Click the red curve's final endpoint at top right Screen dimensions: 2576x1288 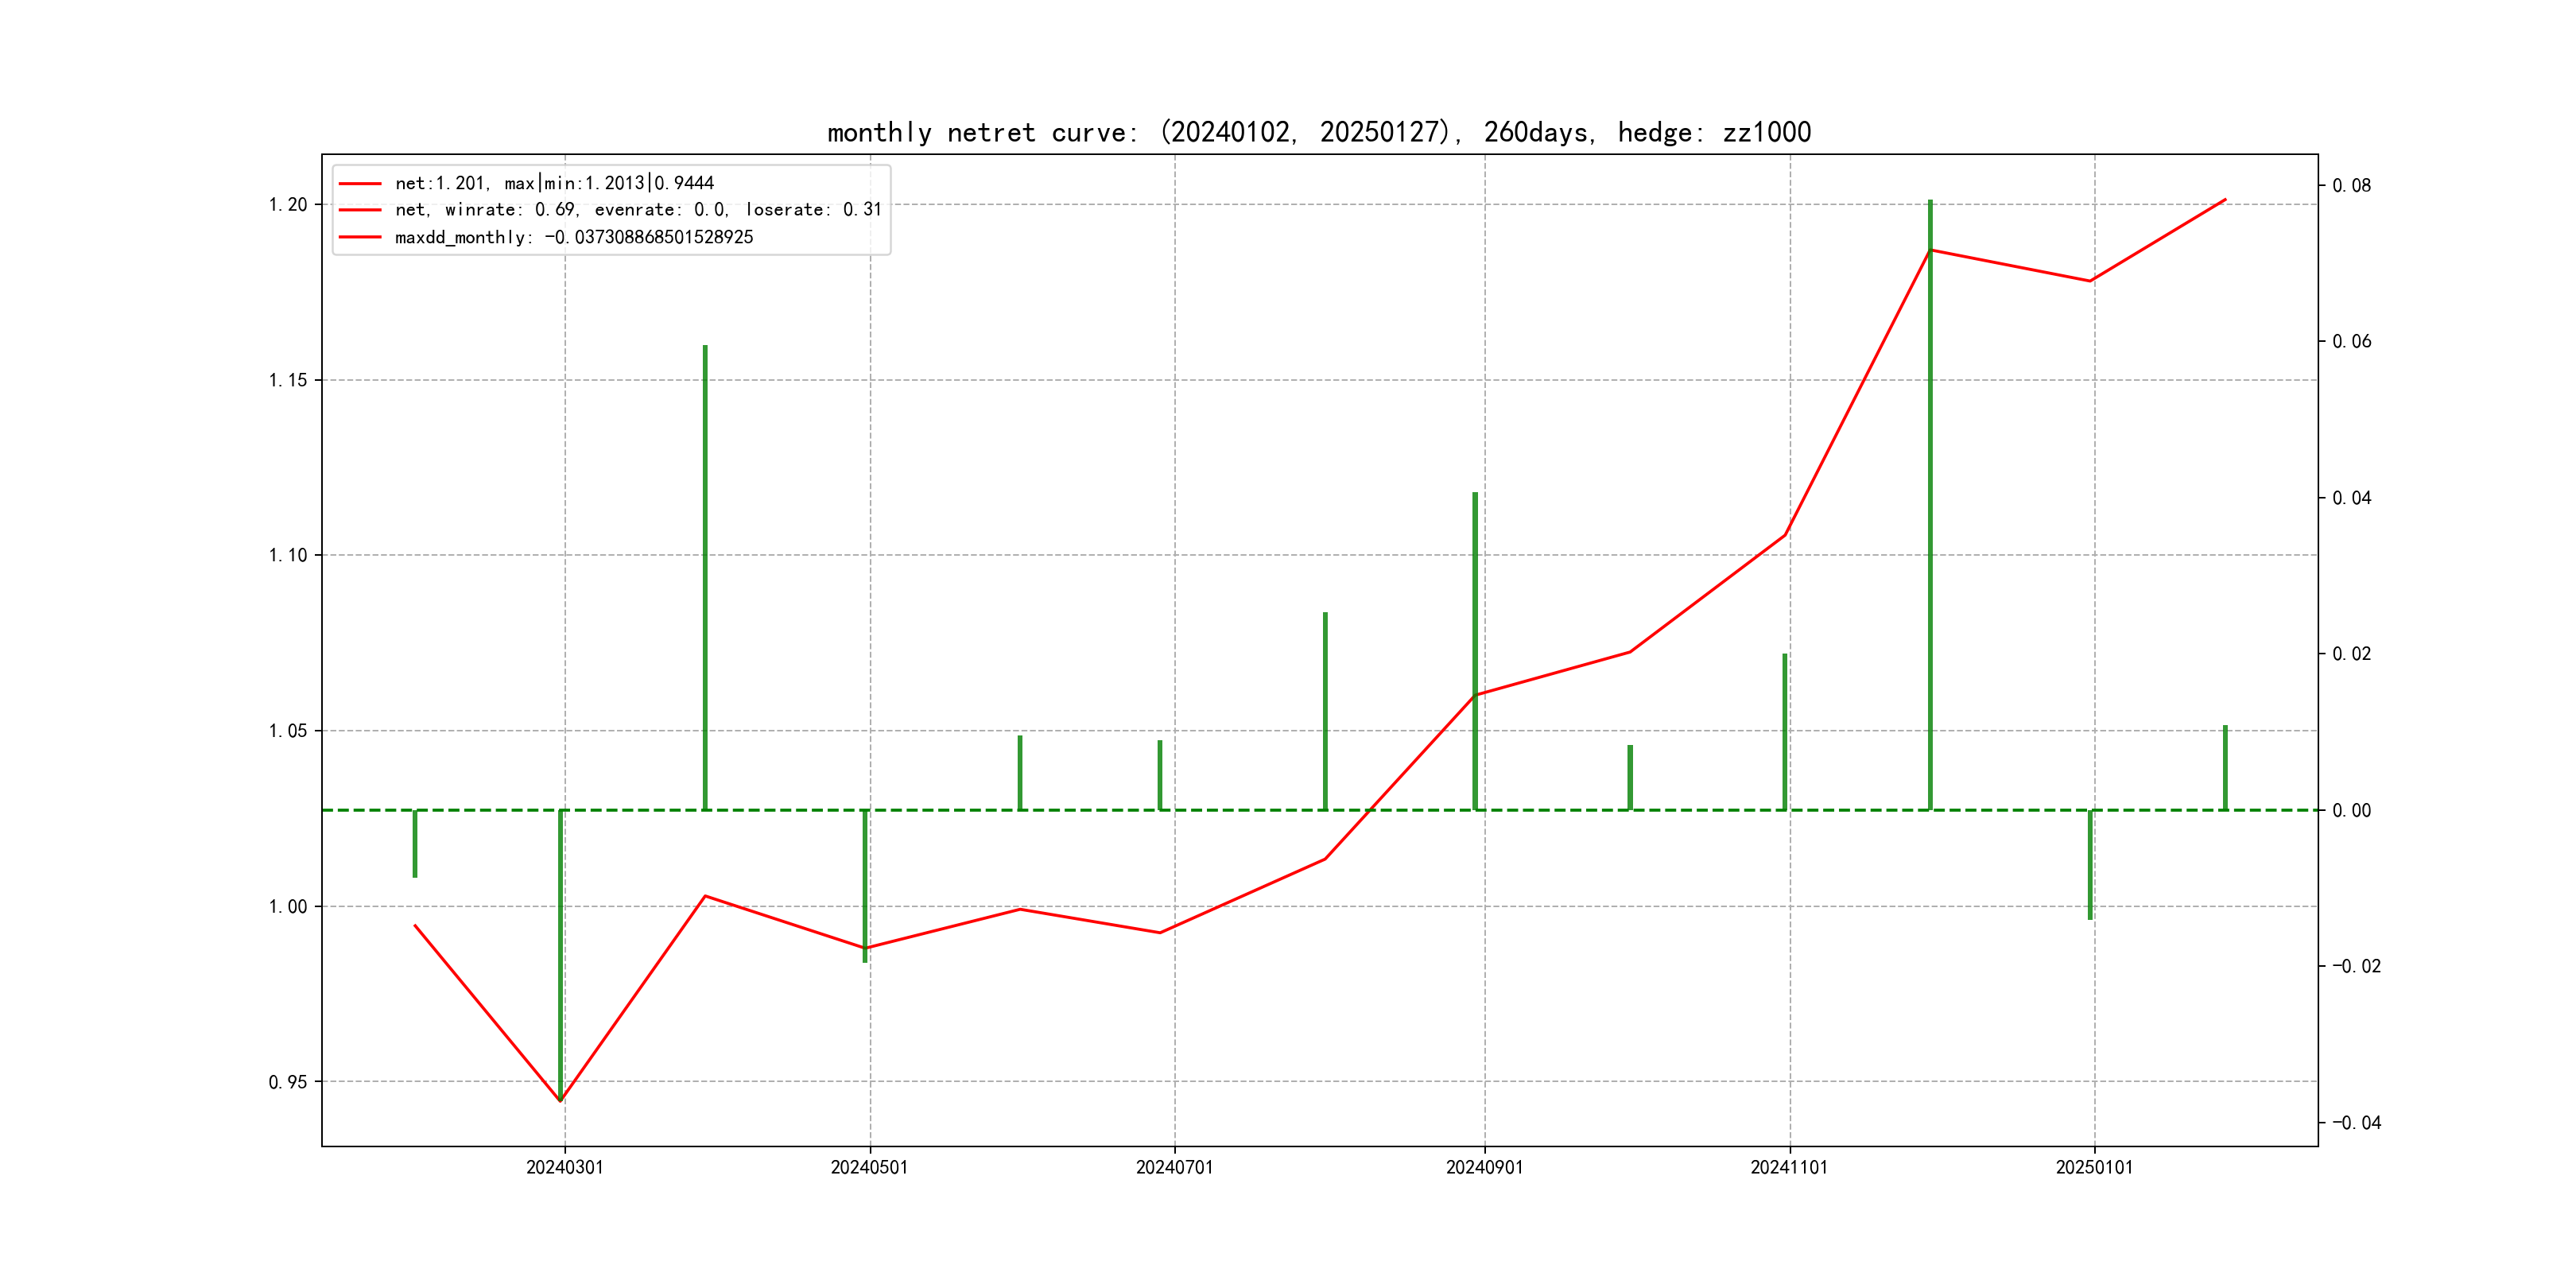(x=2225, y=200)
